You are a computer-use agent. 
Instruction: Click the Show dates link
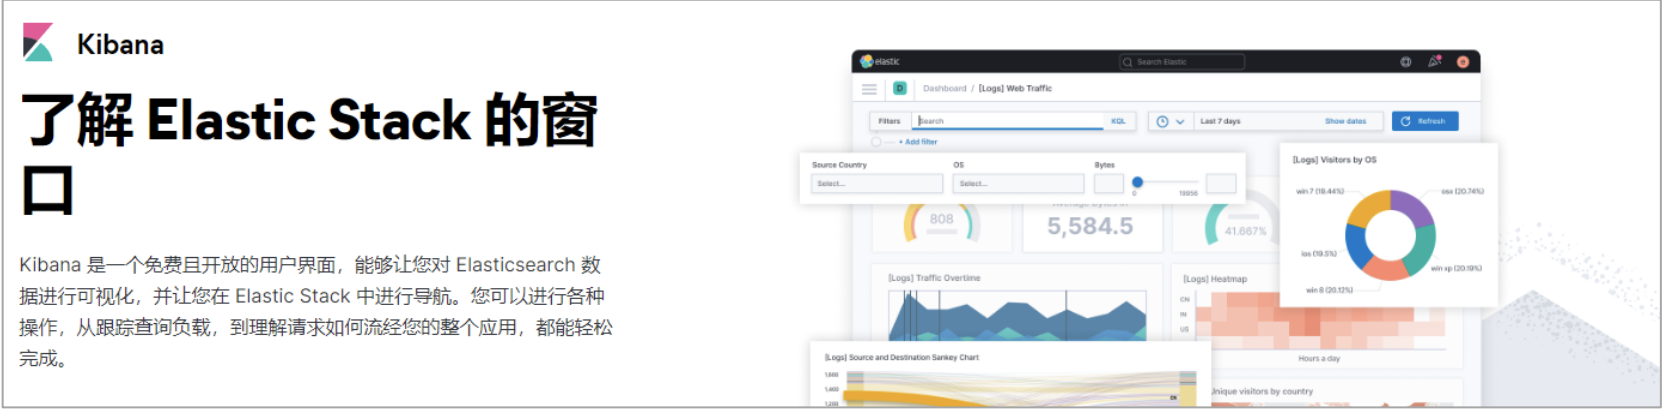1345,121
